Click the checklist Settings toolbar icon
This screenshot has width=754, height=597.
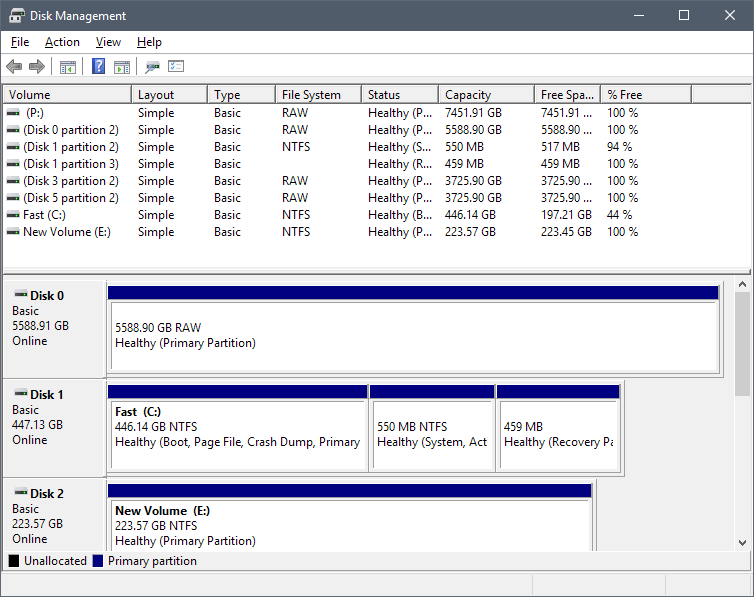pos(177,67)
